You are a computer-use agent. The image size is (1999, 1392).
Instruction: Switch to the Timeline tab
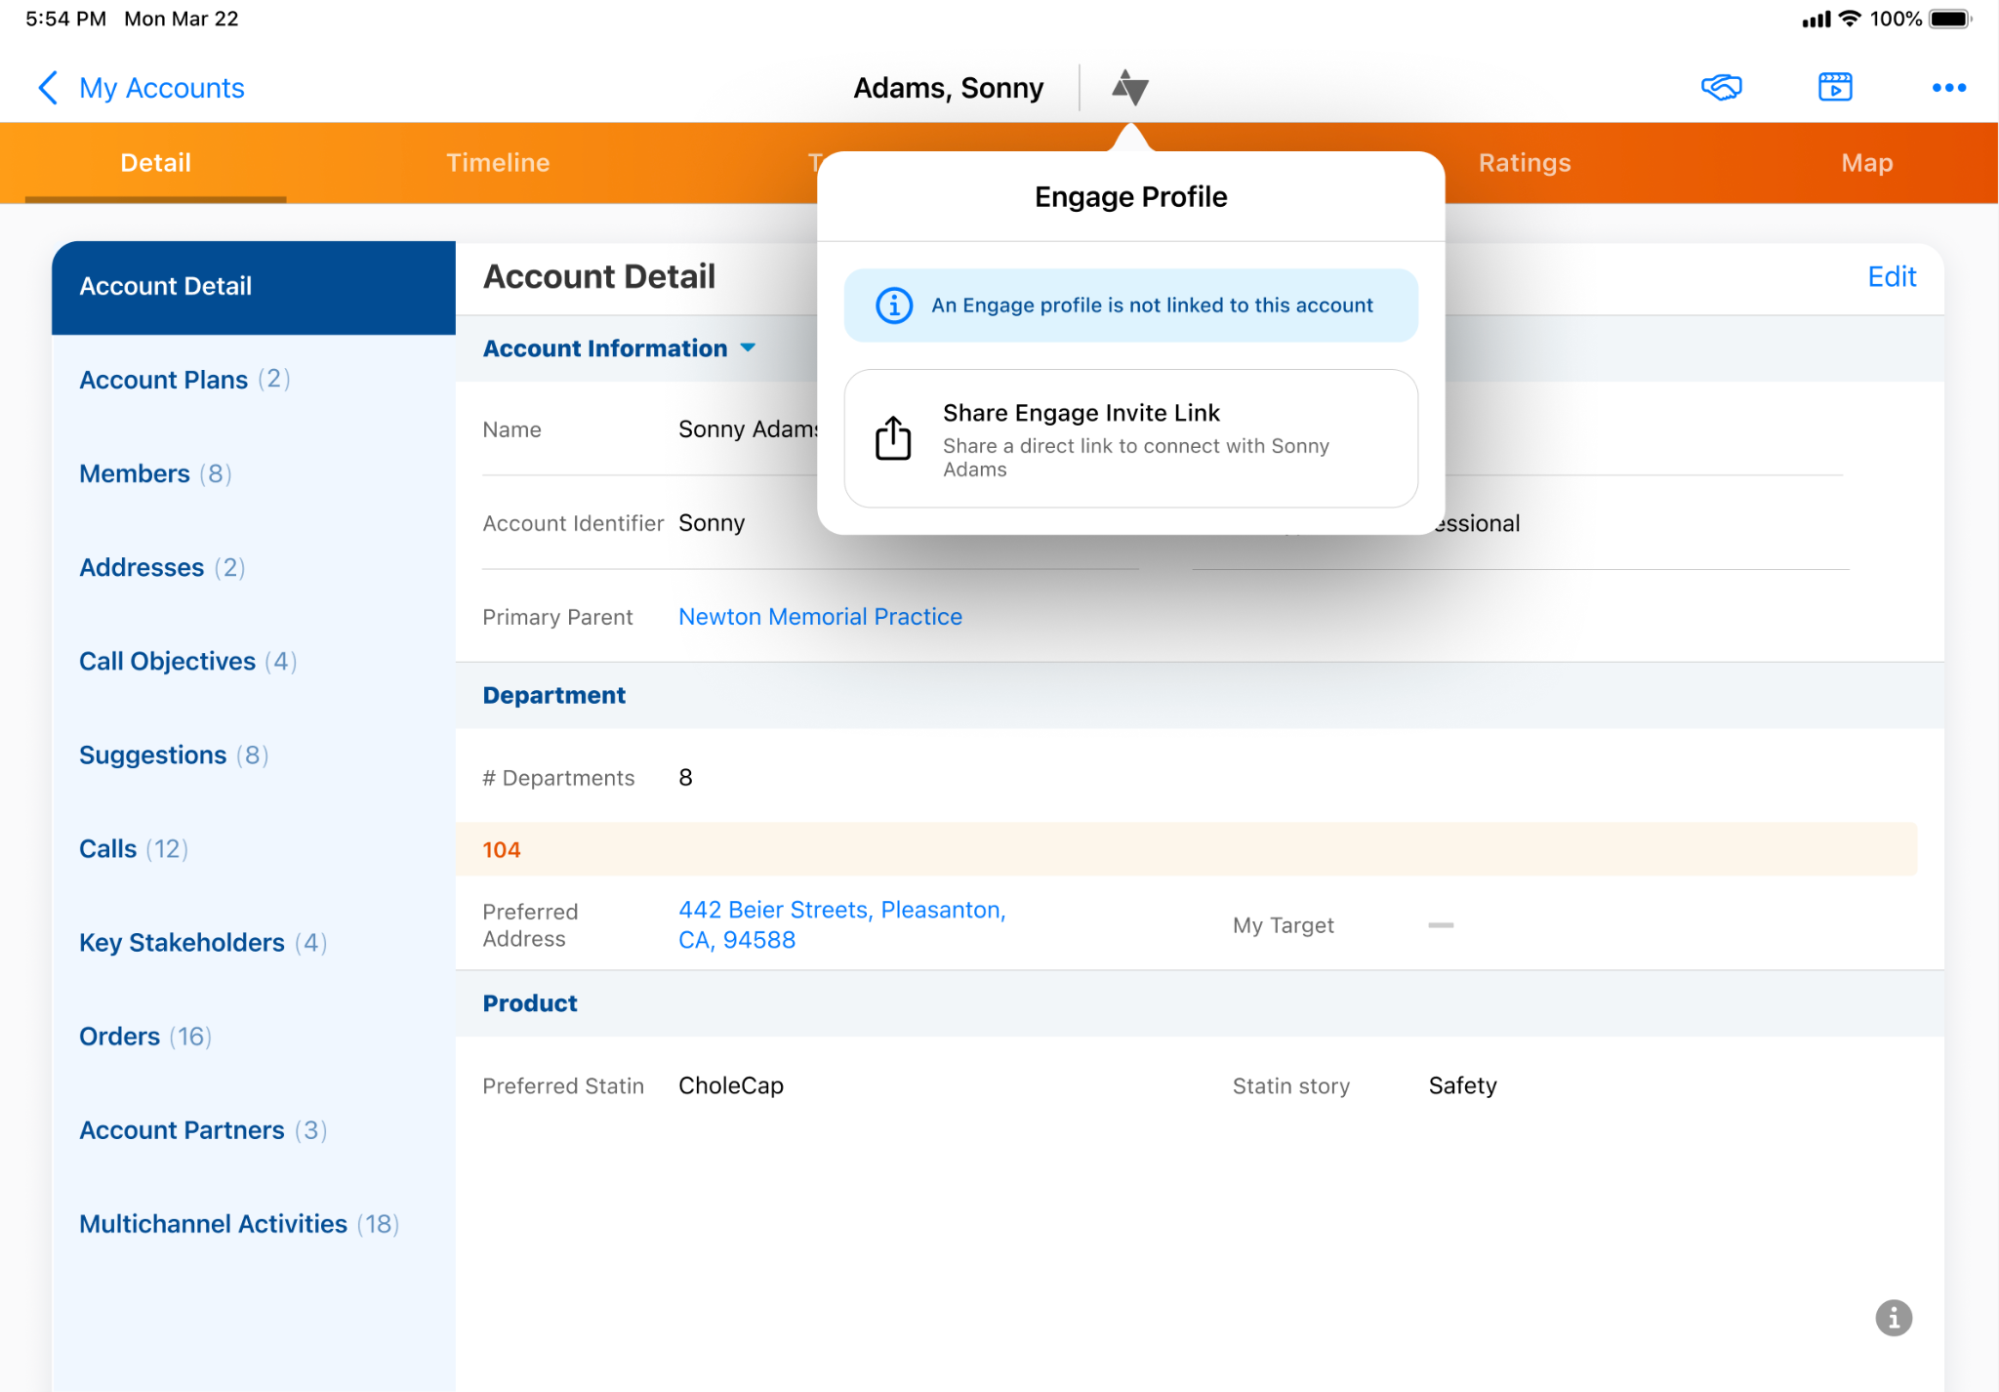pos(497,163)
